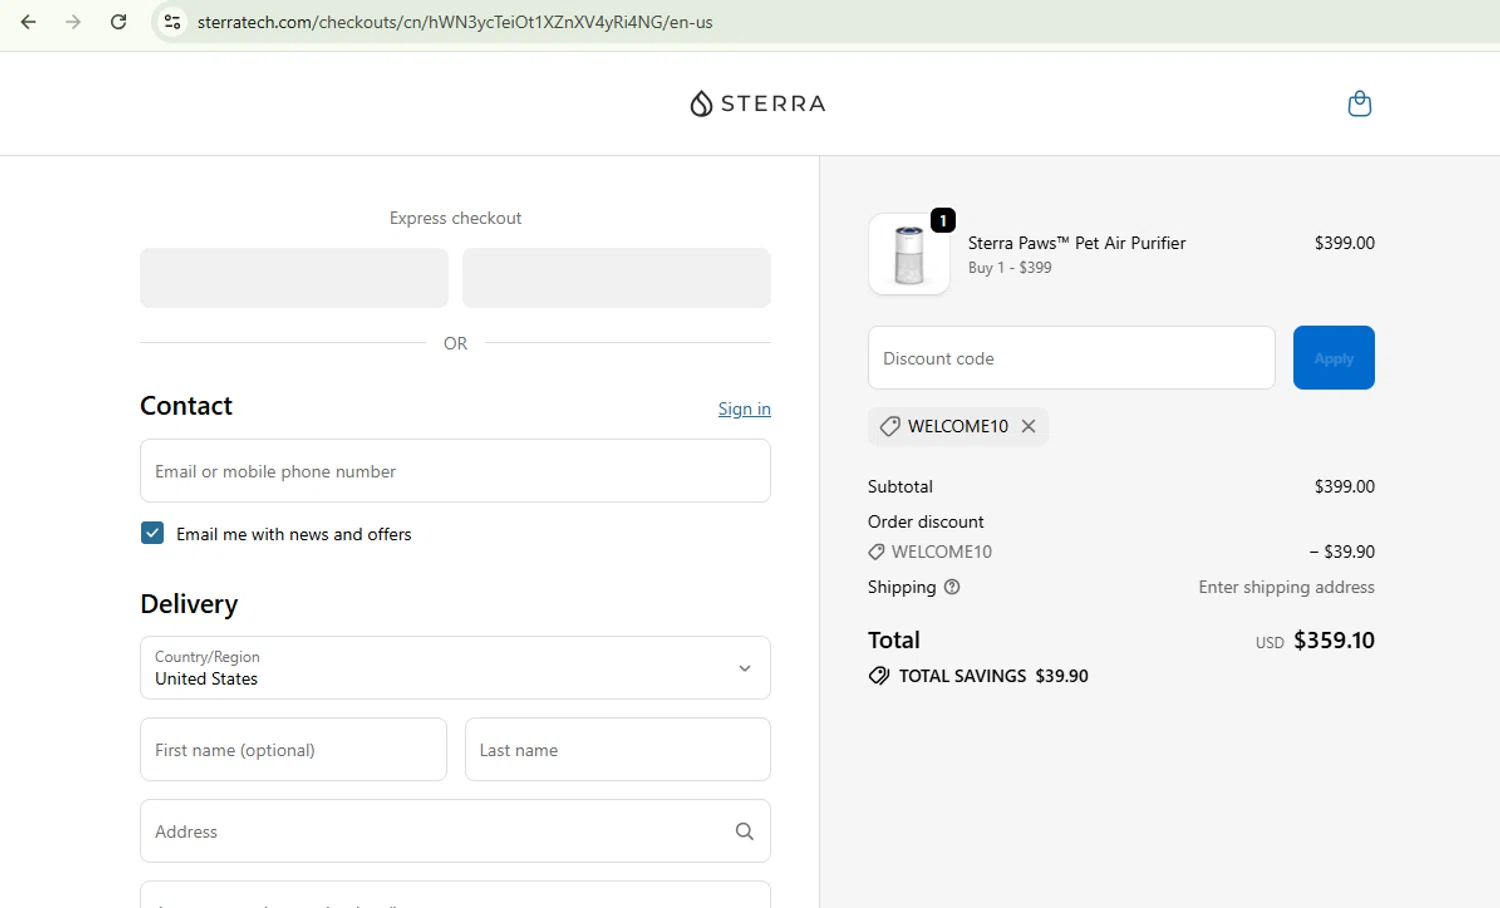Click the second express checkout button

(616, 278)
